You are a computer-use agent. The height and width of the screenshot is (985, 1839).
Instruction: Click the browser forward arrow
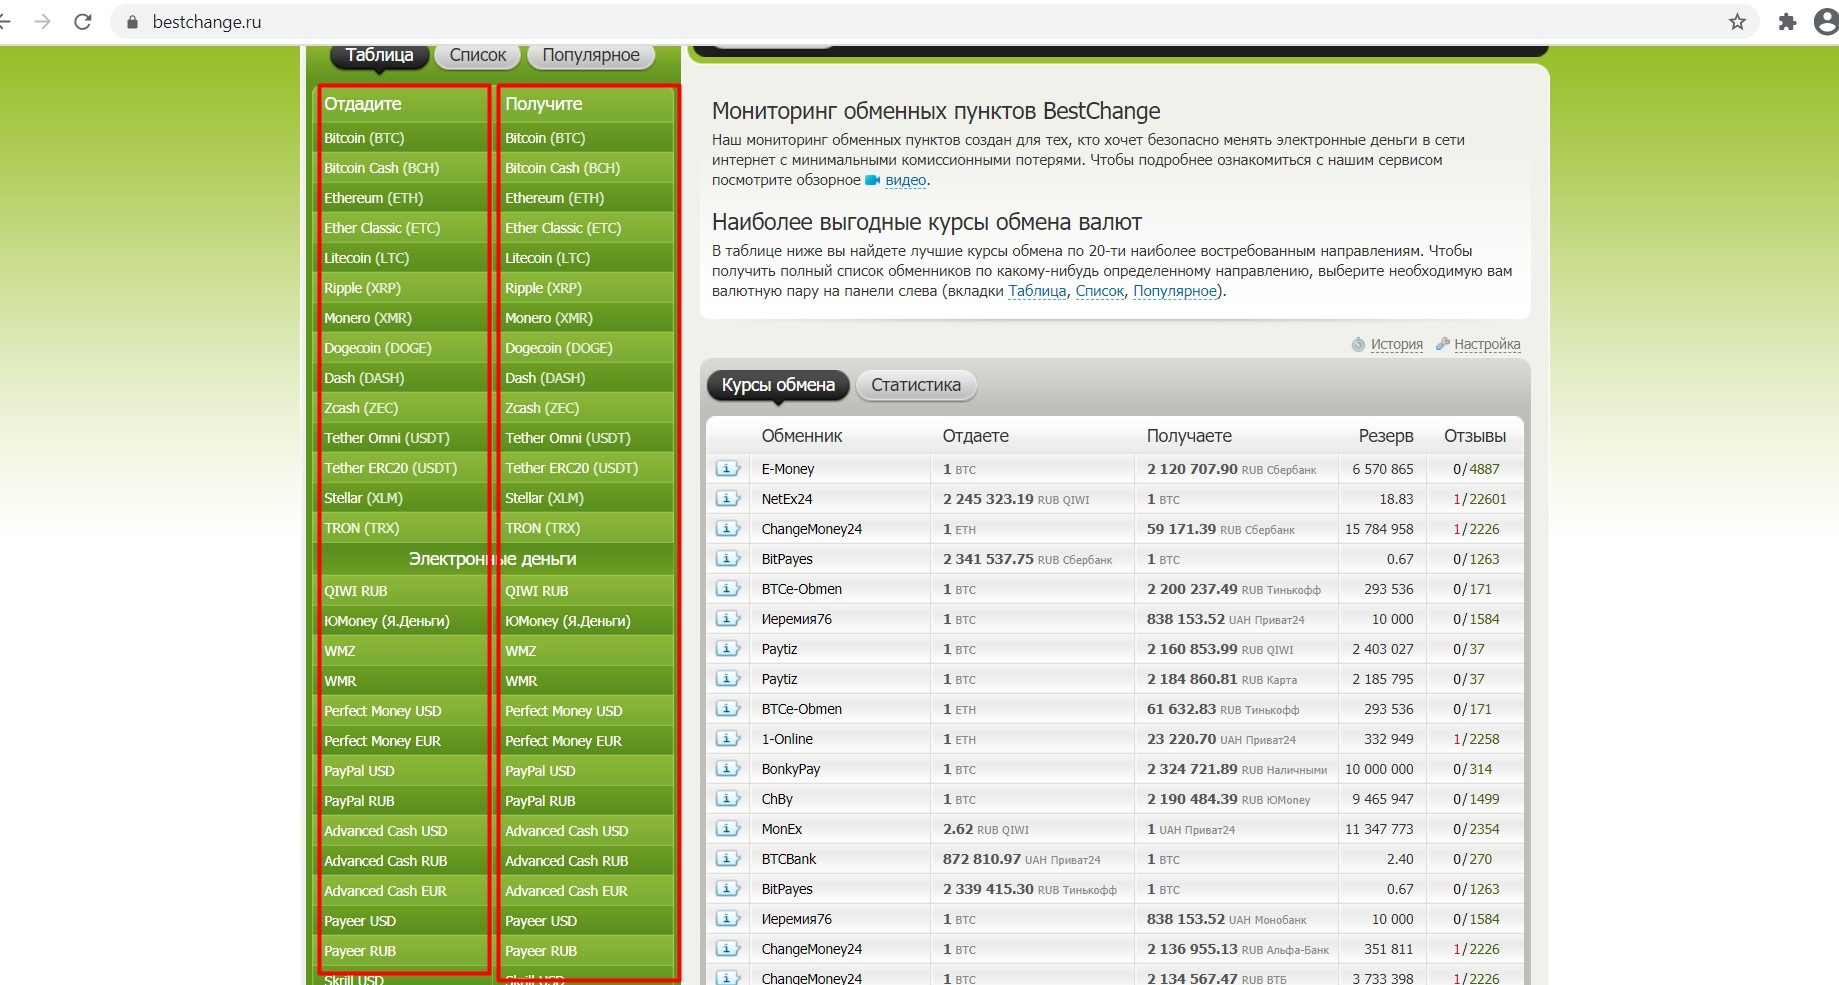click(42, 22)
